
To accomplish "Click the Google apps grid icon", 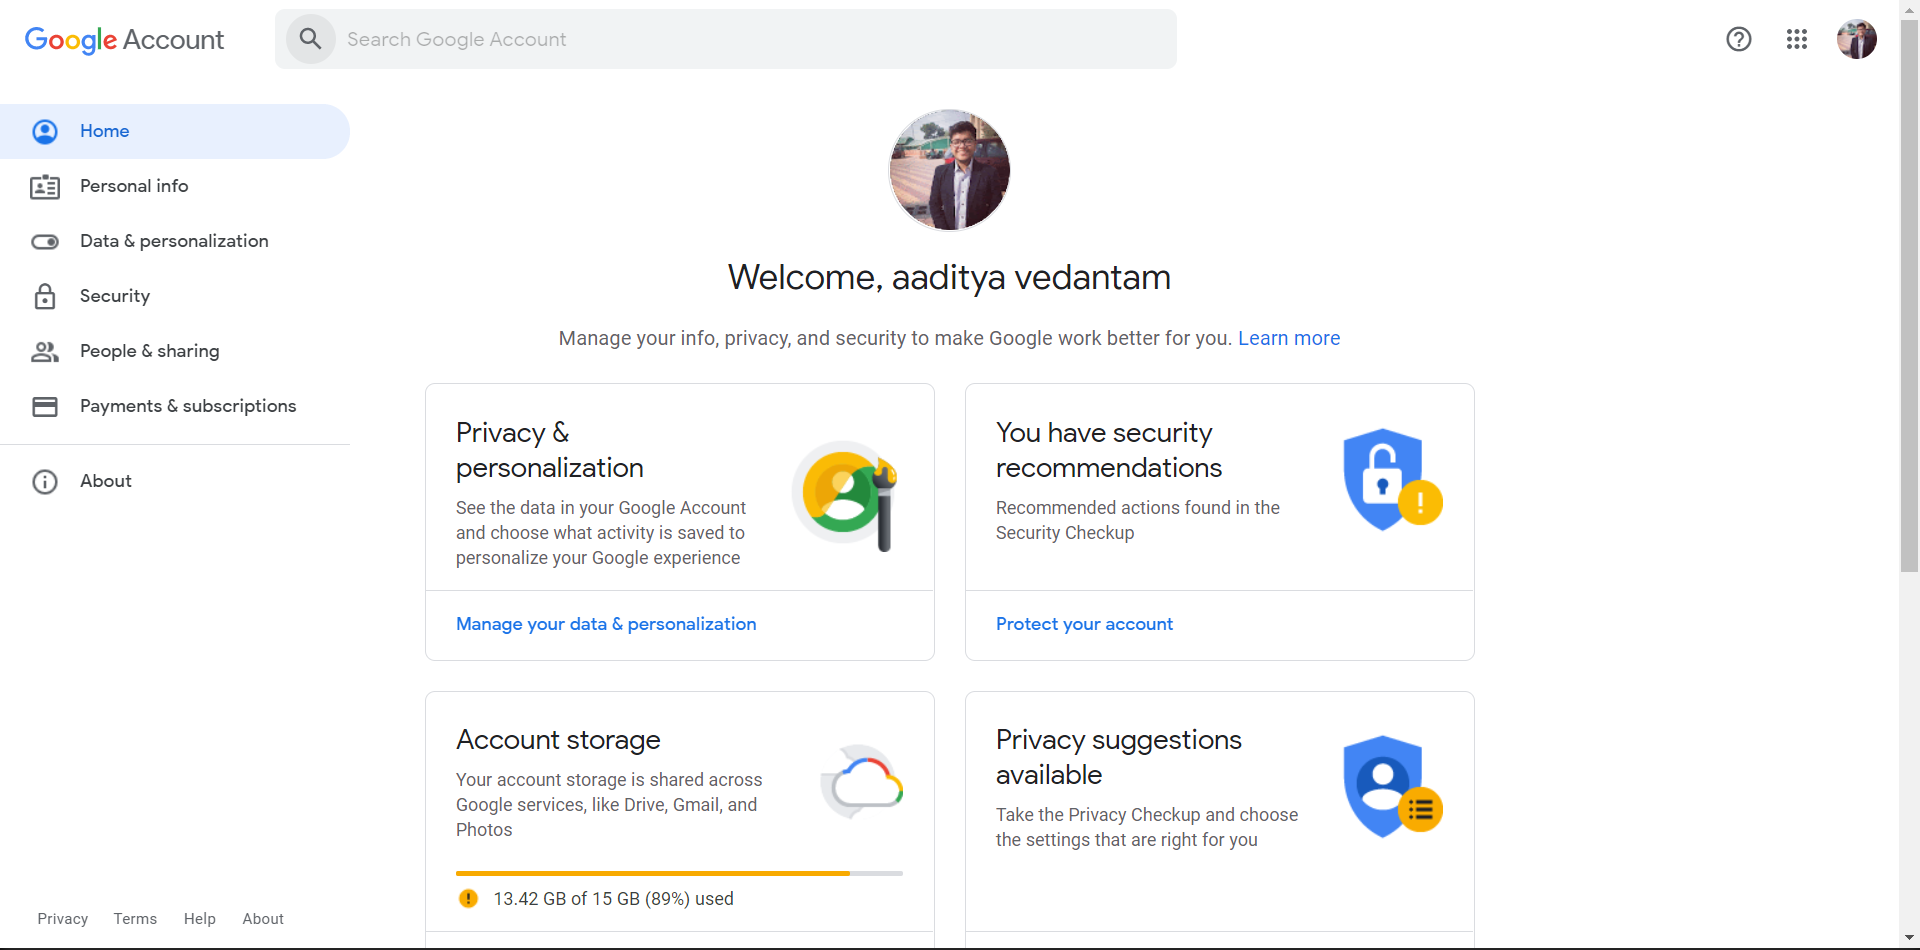I will click(1796, 39).
